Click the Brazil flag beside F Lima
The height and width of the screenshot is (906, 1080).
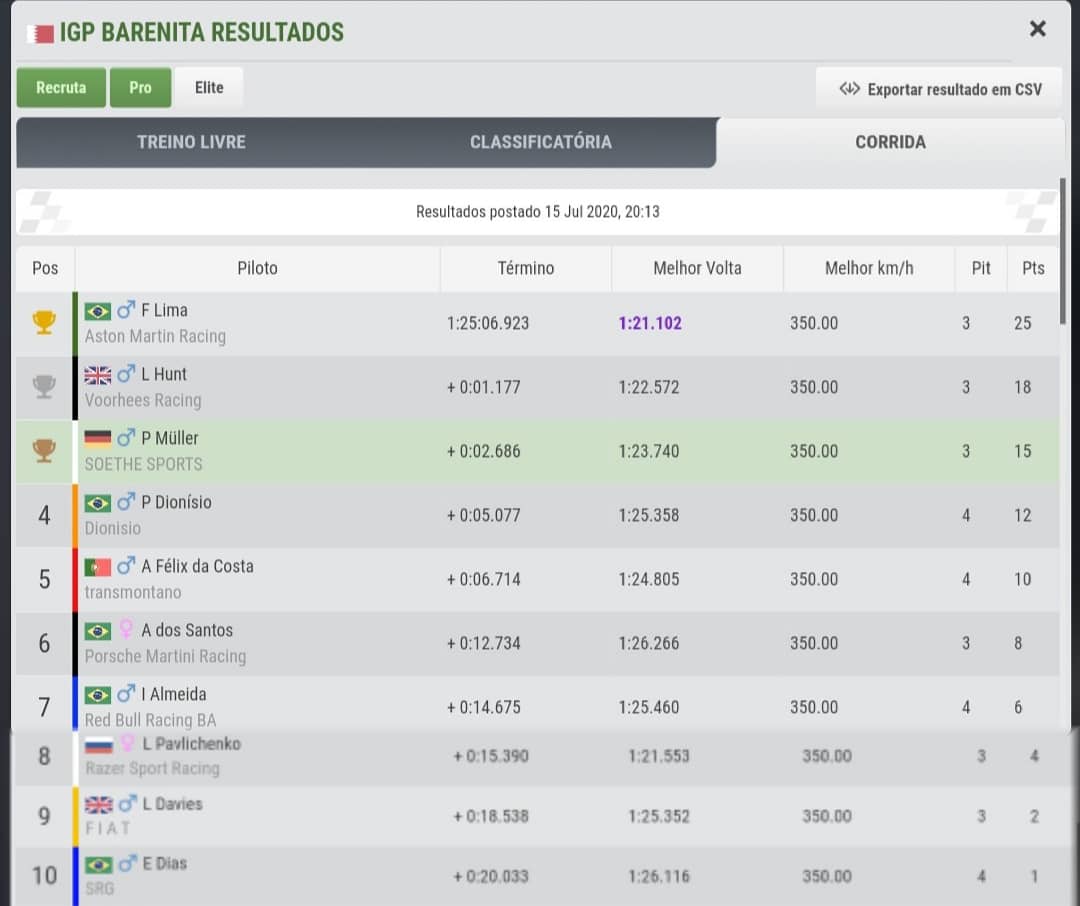coord(98,311)
